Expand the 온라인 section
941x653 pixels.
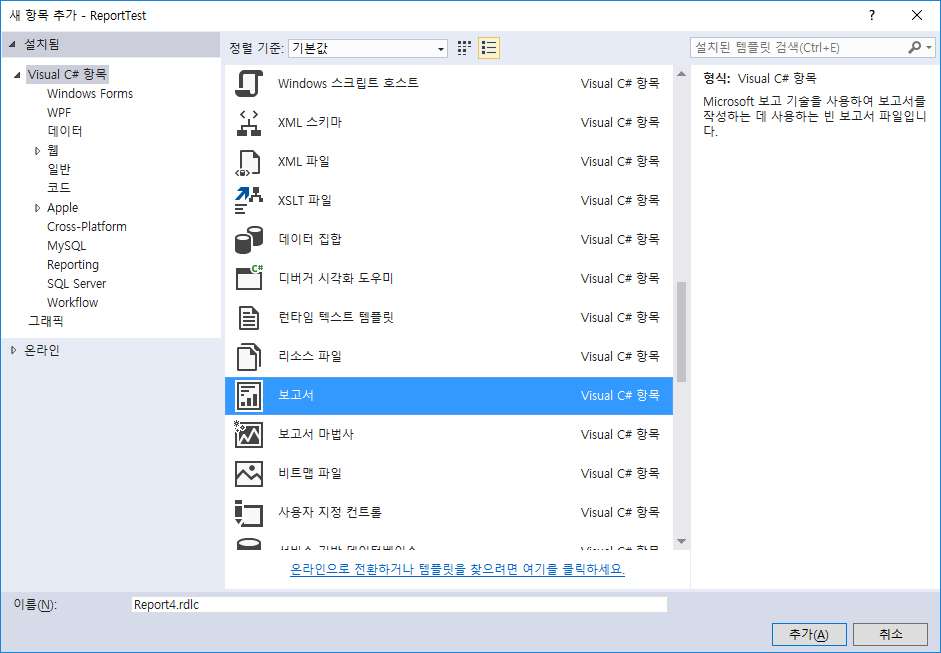coord(13,350)
